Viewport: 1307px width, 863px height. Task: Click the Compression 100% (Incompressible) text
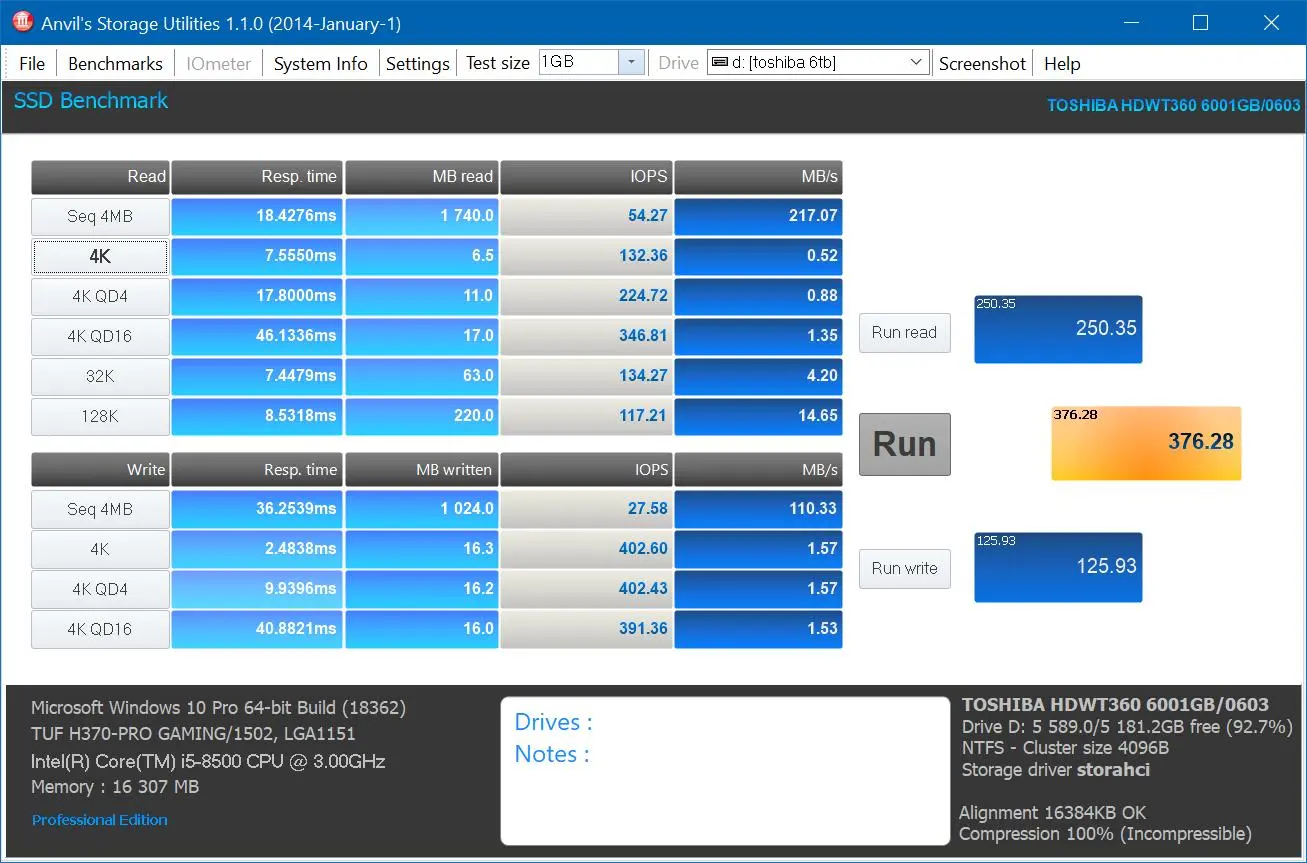click(1105, 834)
